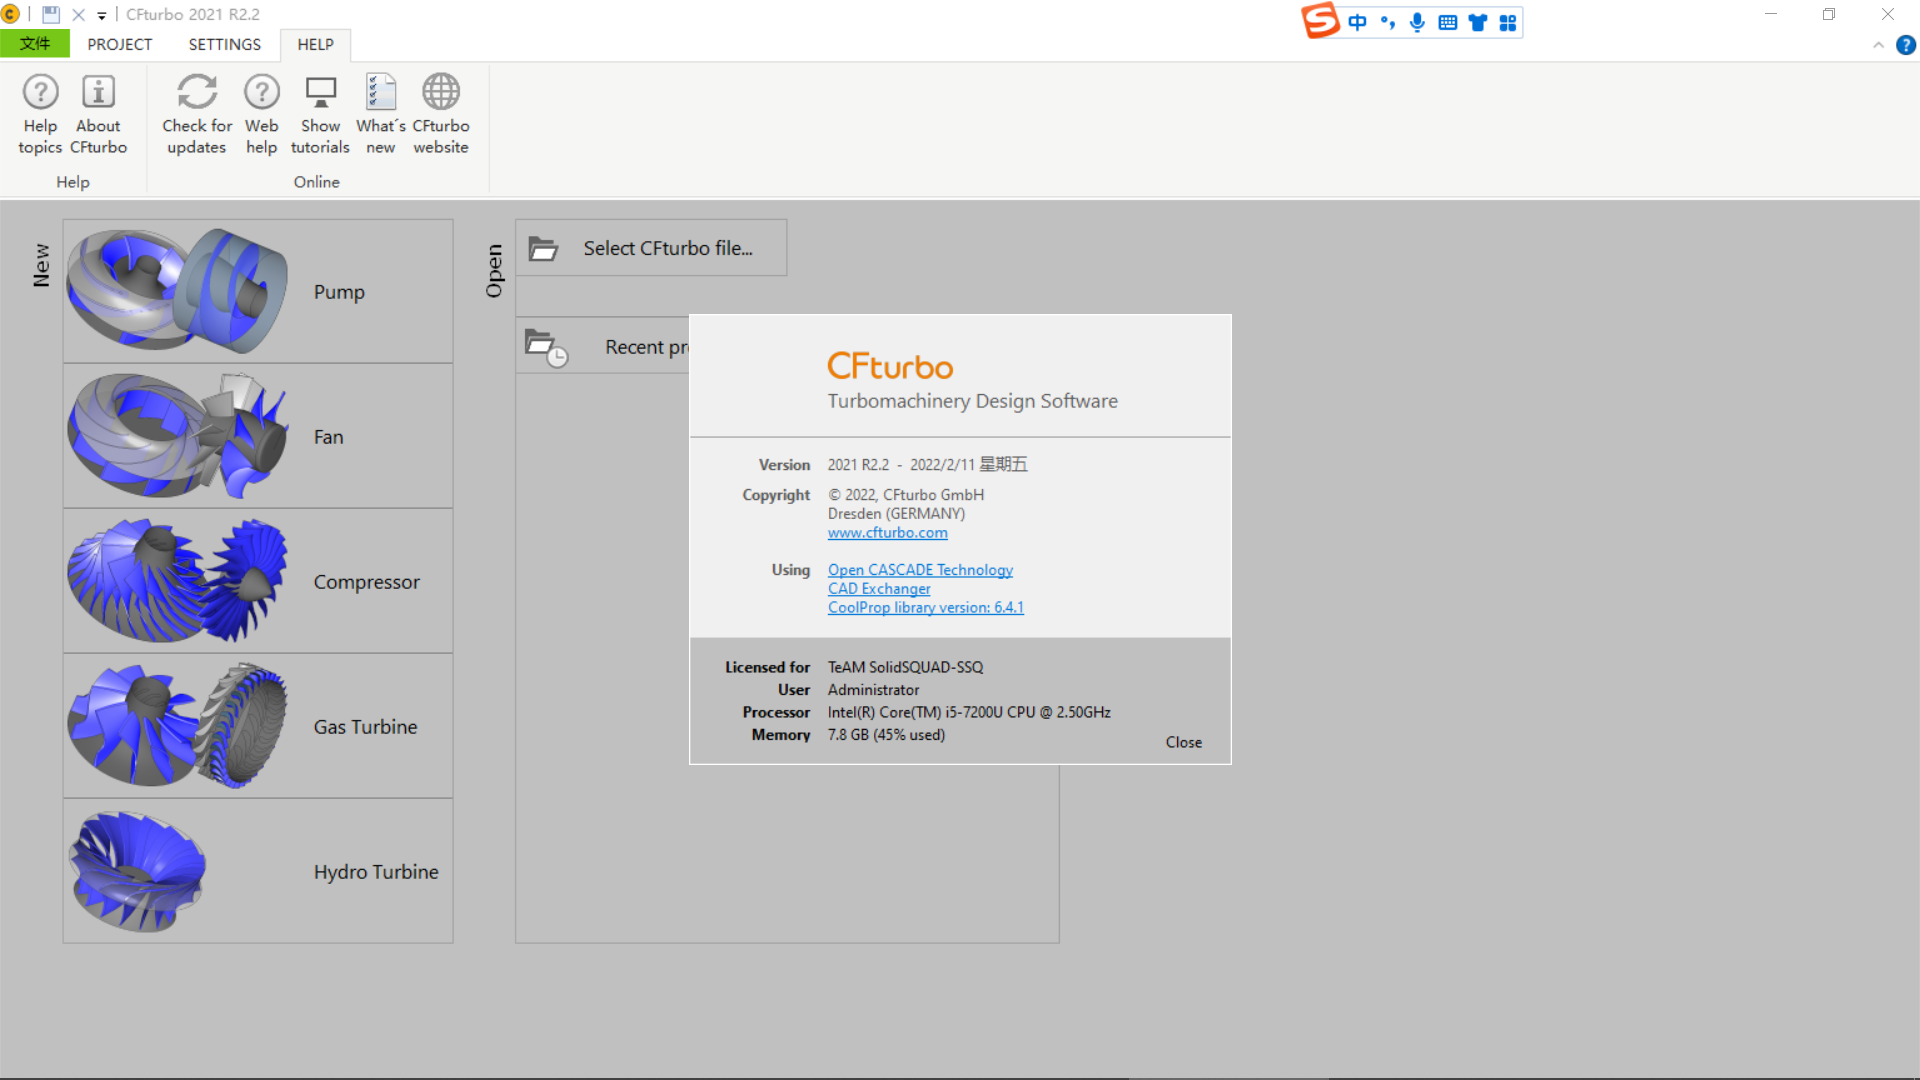Screen dimensions: 1920x1080
Task: Click CFturbo logo in About dialog
Action: click(890, 366)
